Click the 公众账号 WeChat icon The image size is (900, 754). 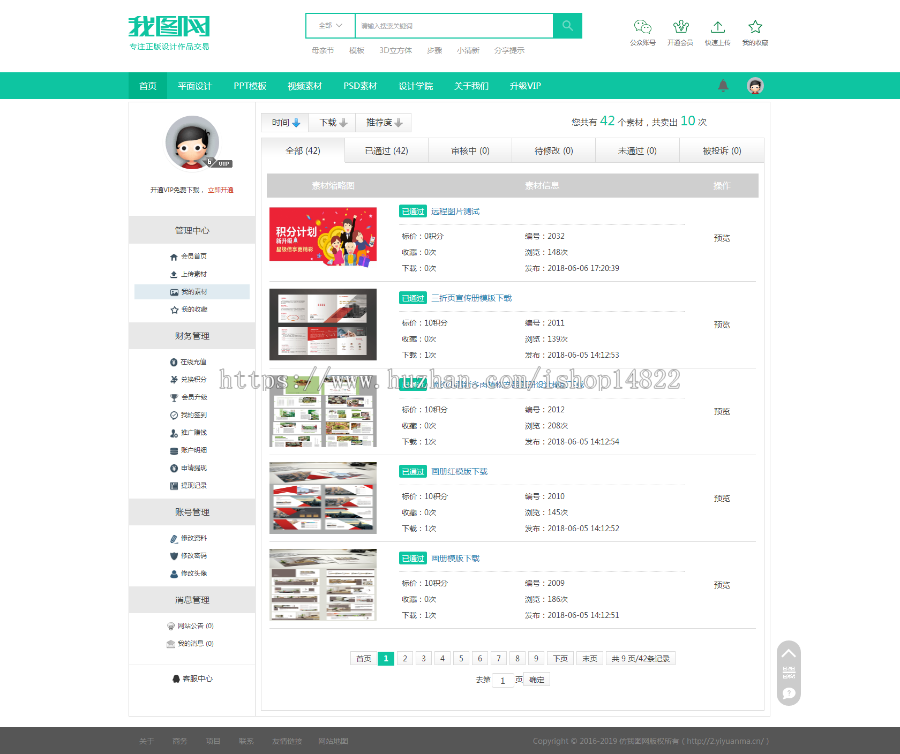click(642, 29)
